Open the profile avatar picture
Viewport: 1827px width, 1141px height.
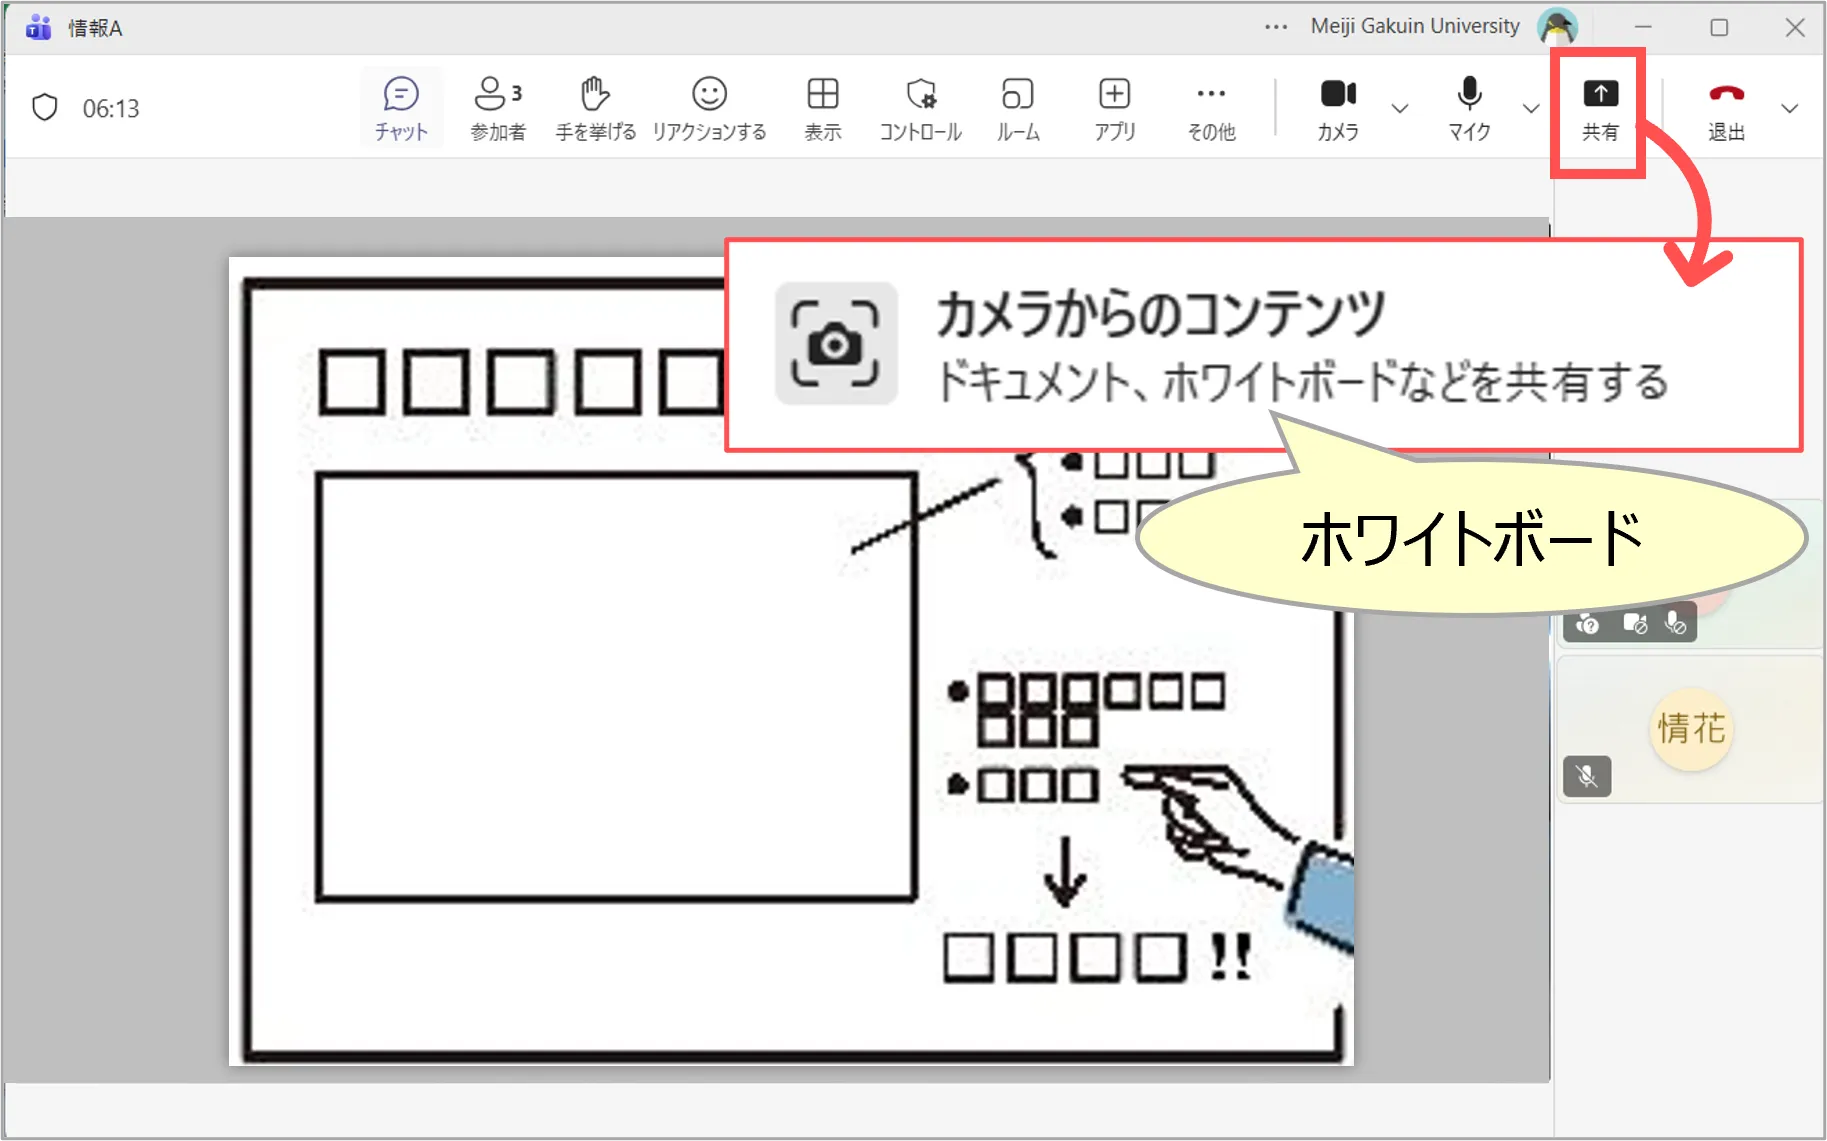pos(1556,27)
